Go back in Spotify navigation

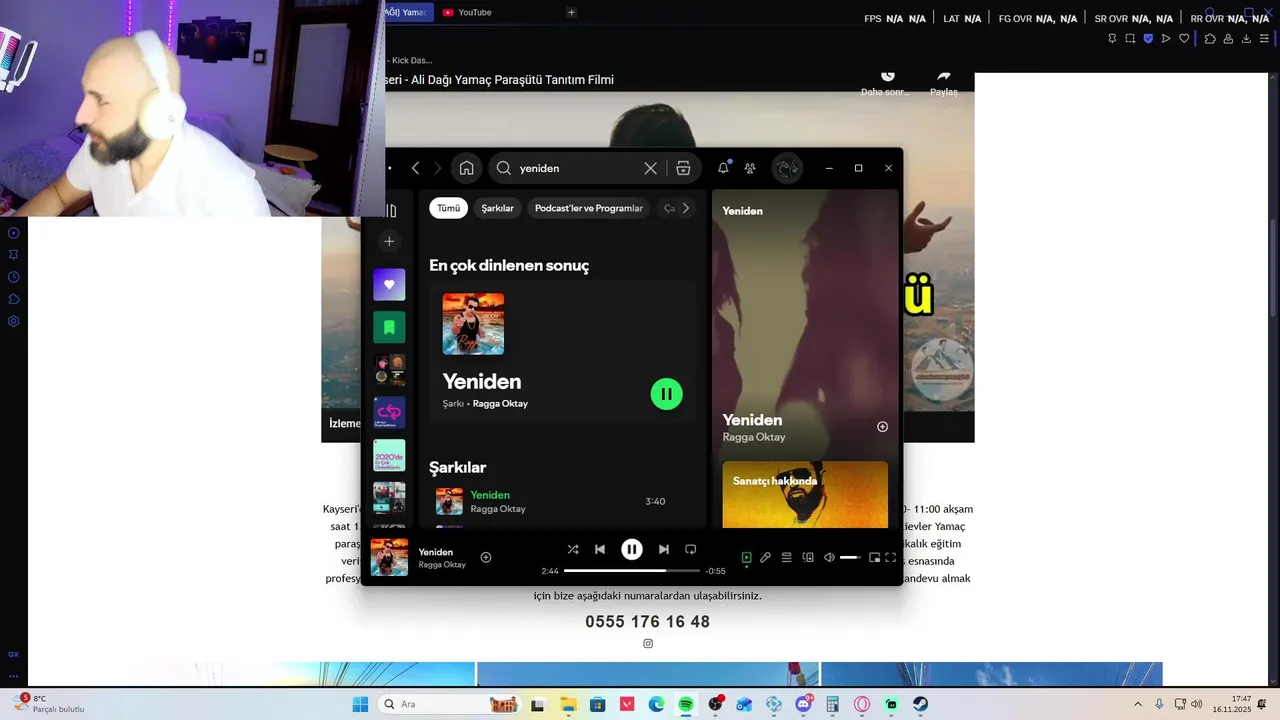415,168
